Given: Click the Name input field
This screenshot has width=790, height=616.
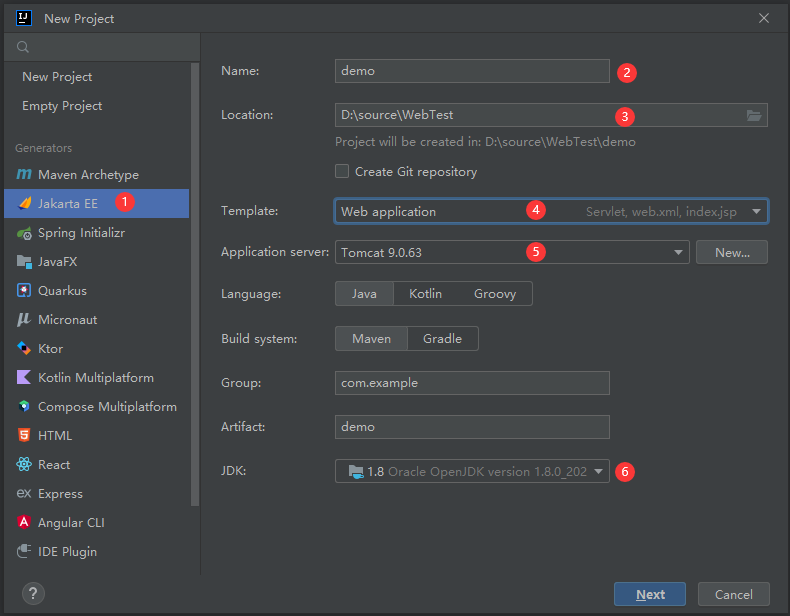Looking at the screenshot, I should [472, 71].
